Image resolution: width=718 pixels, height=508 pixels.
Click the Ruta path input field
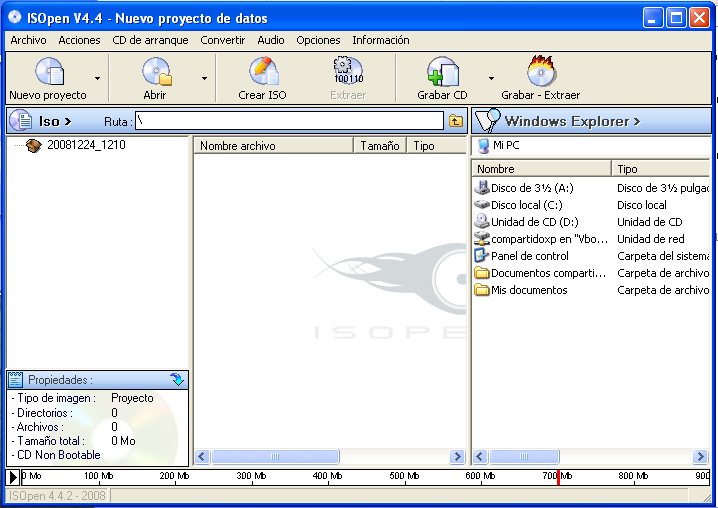[x=289, y=121]
